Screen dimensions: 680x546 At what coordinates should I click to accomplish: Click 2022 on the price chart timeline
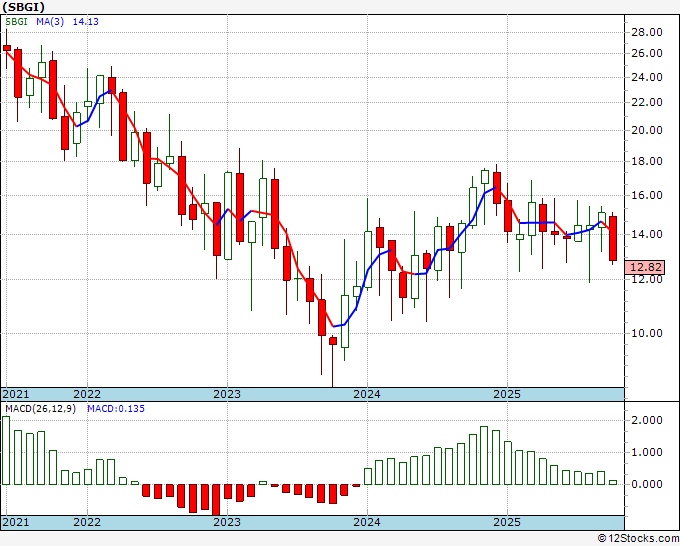click(x=87, y=394)
